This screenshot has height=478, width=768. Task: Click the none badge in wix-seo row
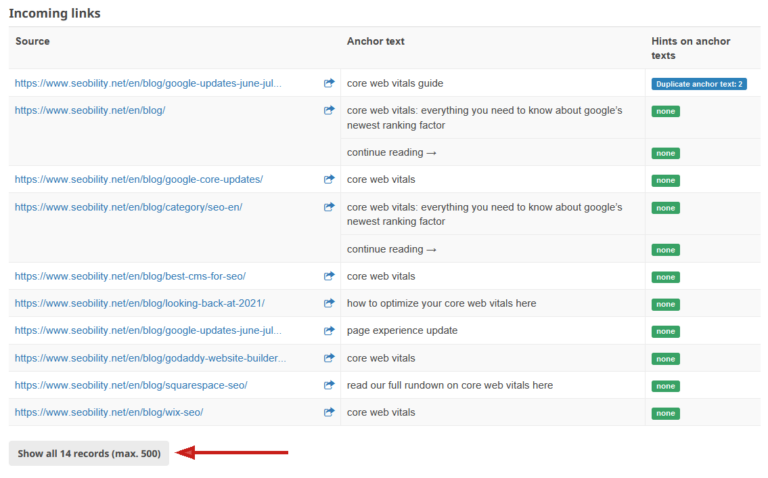pyautogui.click(x=665, y=413)
